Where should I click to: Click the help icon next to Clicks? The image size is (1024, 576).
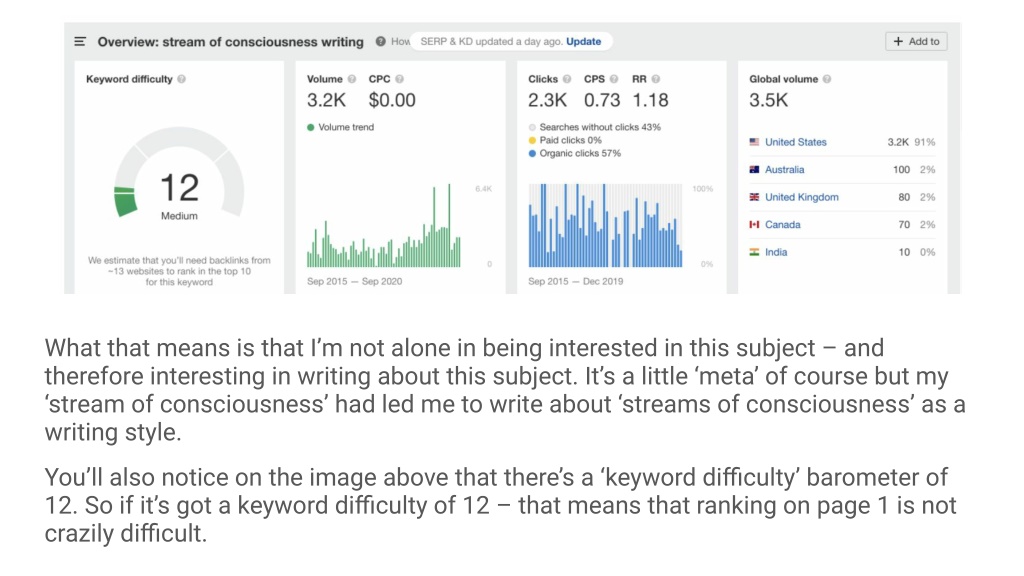click(567, 79)
